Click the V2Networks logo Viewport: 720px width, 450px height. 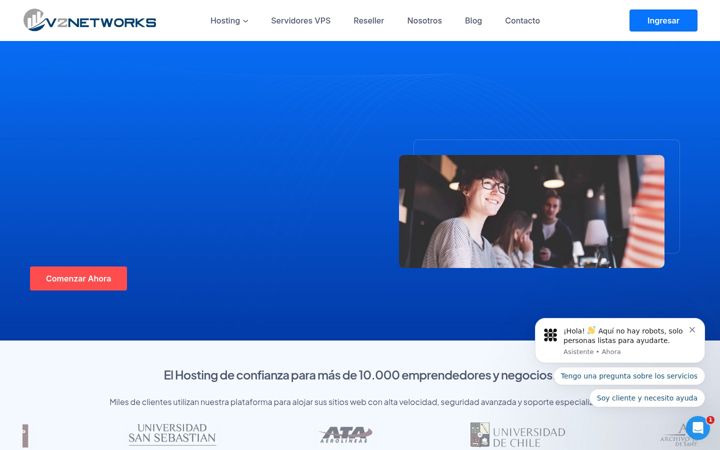[x=90, y=20]
